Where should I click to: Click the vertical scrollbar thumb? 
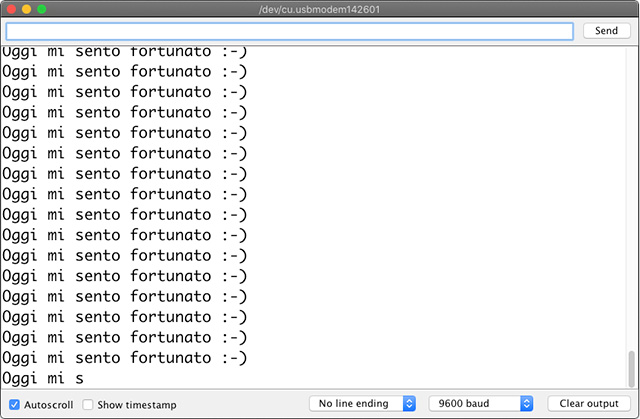point(630,368)
